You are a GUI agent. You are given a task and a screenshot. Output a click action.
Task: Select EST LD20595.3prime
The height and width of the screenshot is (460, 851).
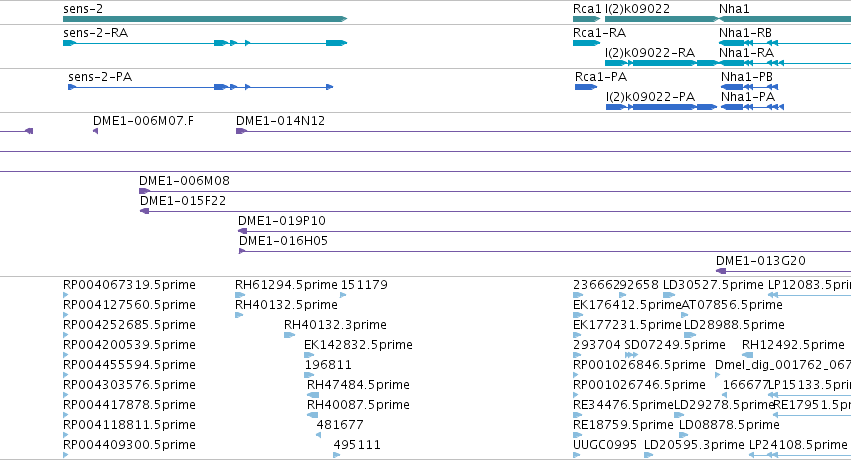(x=694, y=445)
